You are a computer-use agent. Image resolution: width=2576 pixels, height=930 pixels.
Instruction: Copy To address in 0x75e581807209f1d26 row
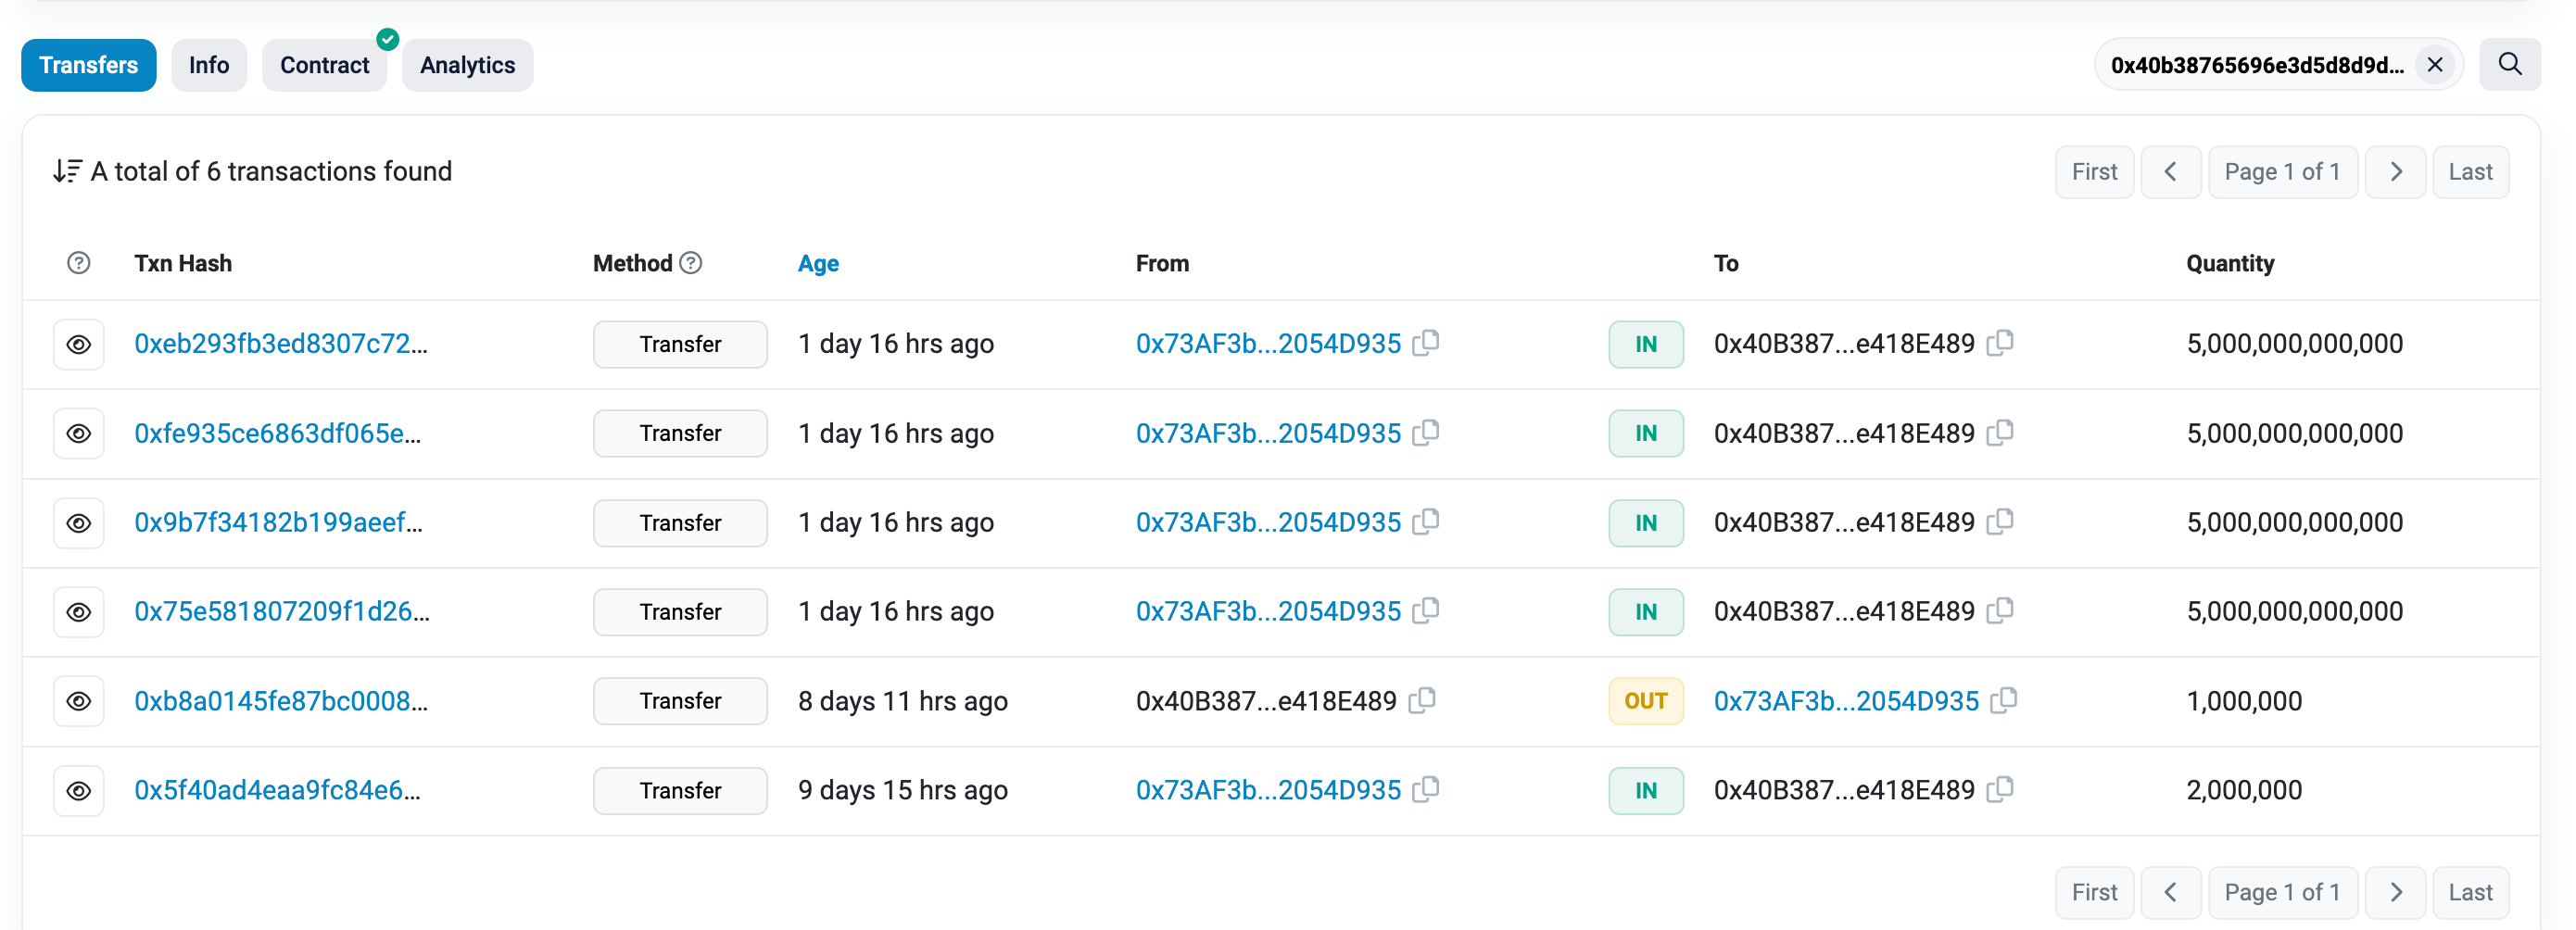[x=2000, y=611]
